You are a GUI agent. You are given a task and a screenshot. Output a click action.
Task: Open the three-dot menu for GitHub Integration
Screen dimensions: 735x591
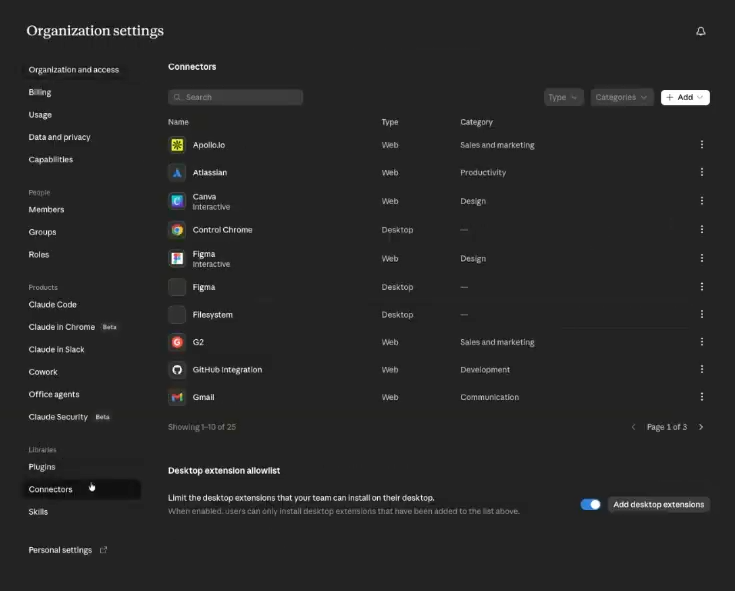(702, 369)
